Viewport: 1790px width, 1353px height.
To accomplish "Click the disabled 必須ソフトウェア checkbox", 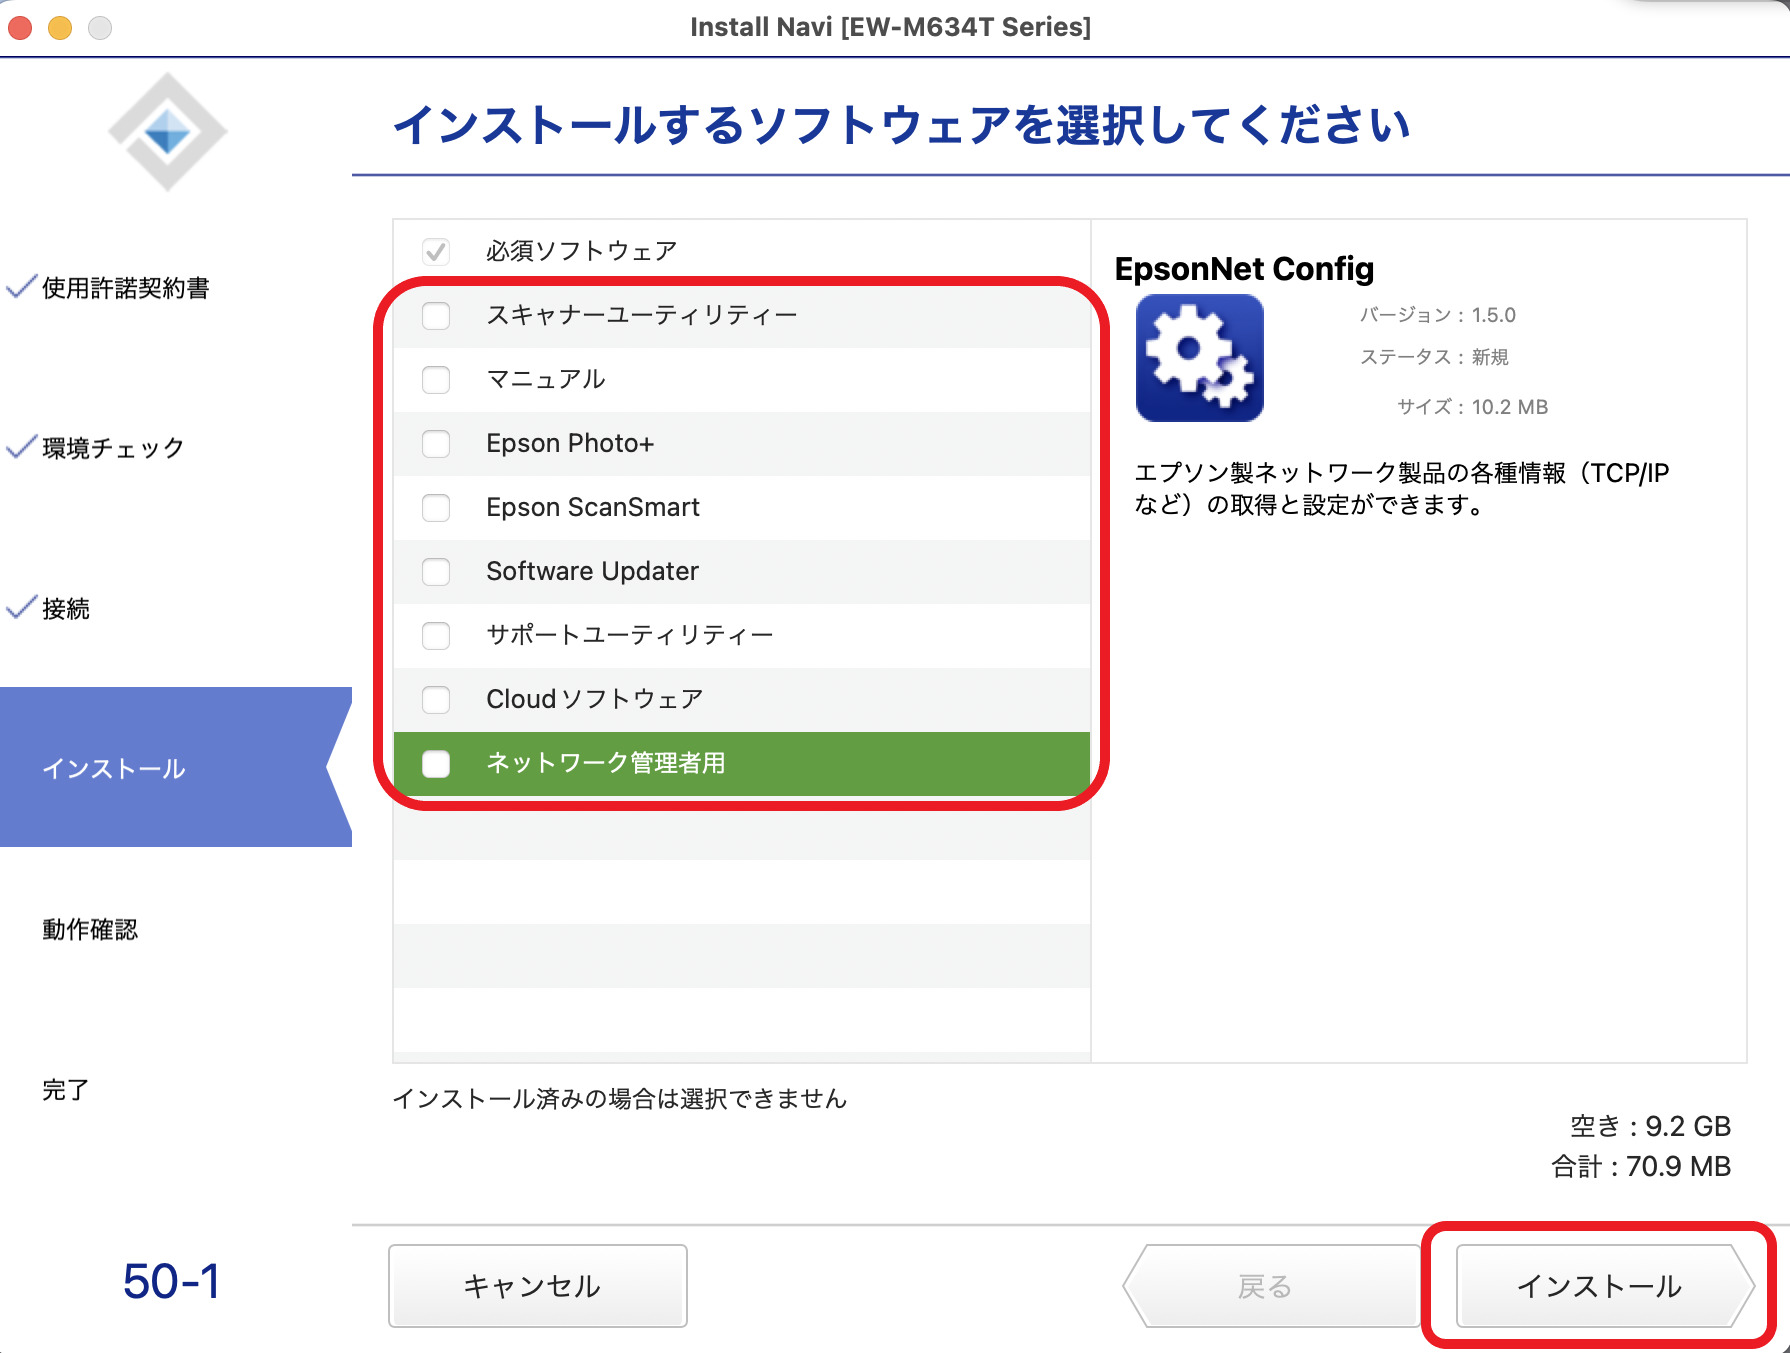I will (x=436, y=251).
